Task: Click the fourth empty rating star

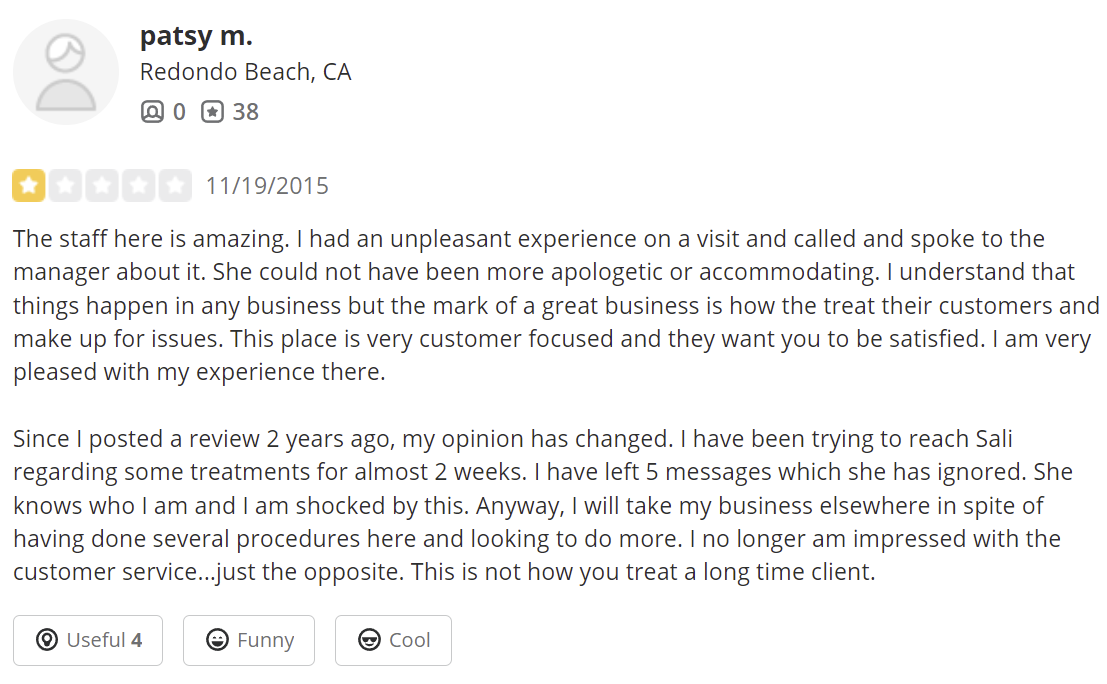Action: pos(138,186)
